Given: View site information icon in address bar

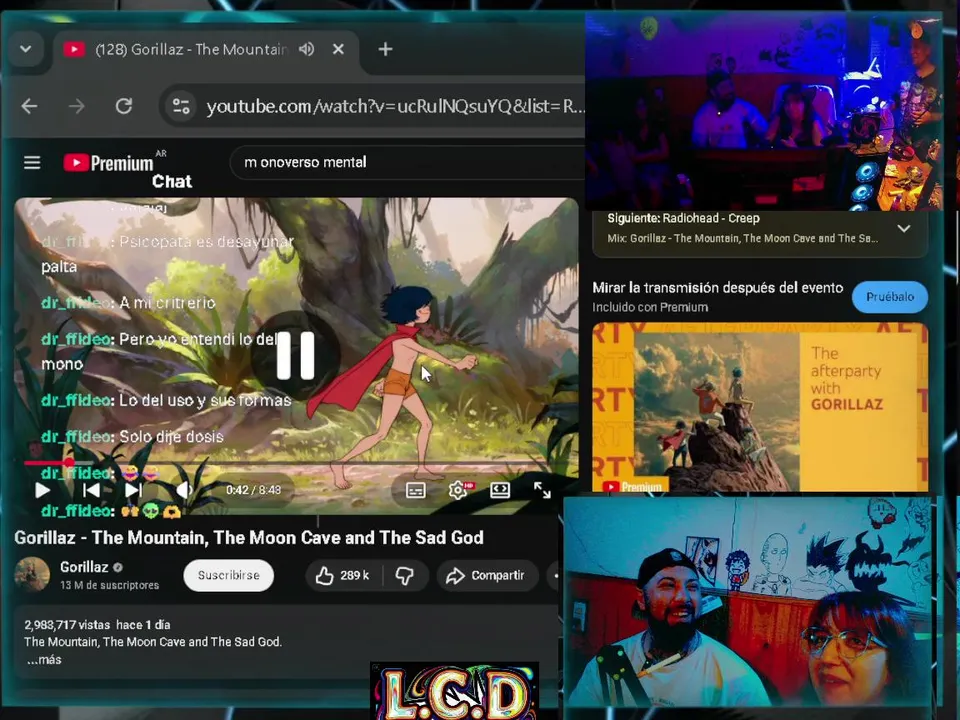Looking at the screenshot, I should (181, 107).
